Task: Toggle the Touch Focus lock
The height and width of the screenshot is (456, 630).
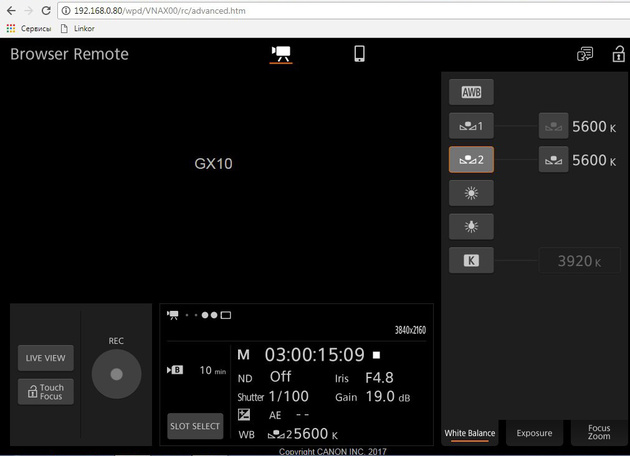Action: point(45,392)
